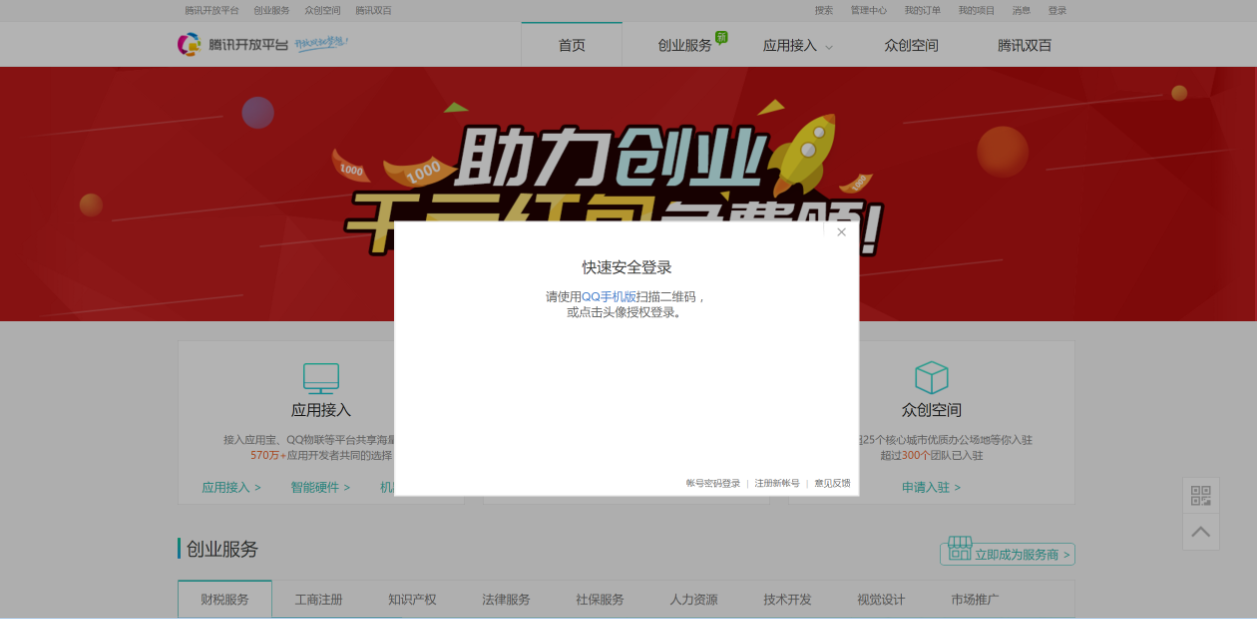Select the 工商注册 tab

(x=319, y=599)
